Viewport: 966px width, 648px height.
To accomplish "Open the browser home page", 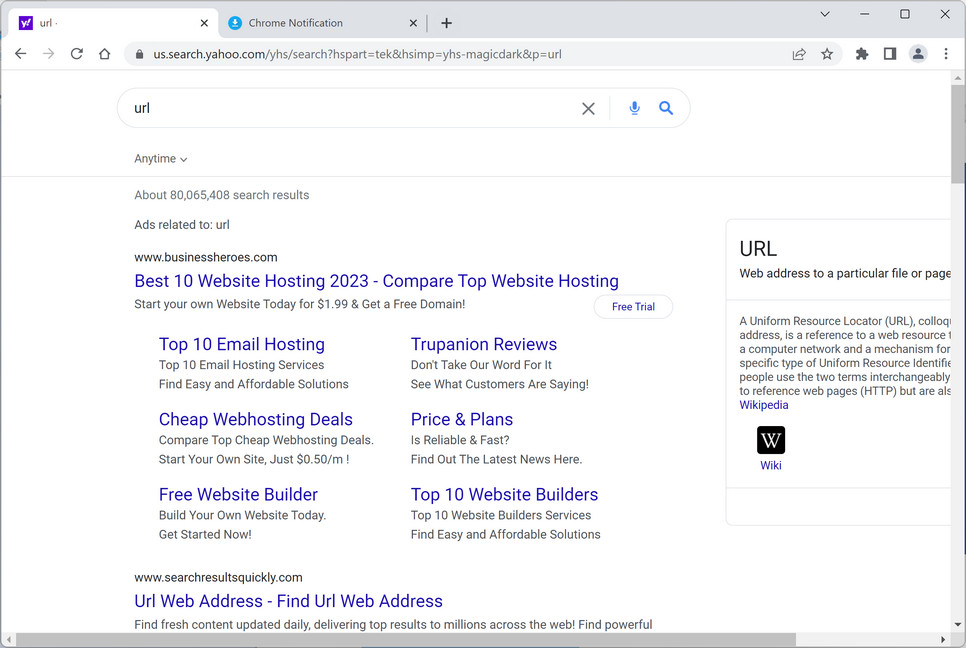I will click(105, 54).
